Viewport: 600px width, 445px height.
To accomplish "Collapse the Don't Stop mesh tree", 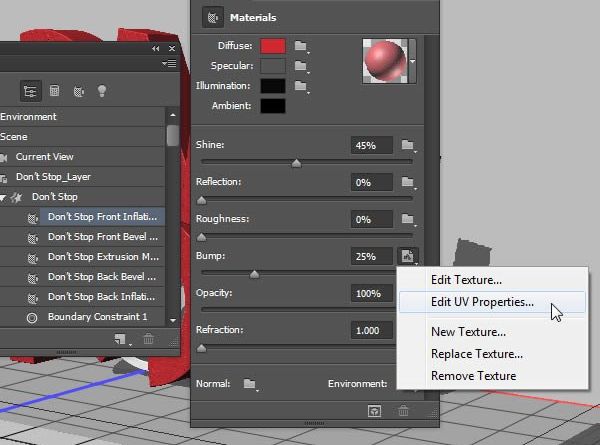I will tap(3, 198).
